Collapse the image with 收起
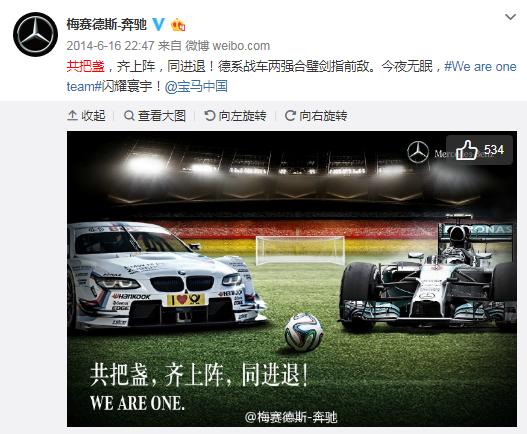The width and height of the screenshot is (527, 434). point(86,116)
